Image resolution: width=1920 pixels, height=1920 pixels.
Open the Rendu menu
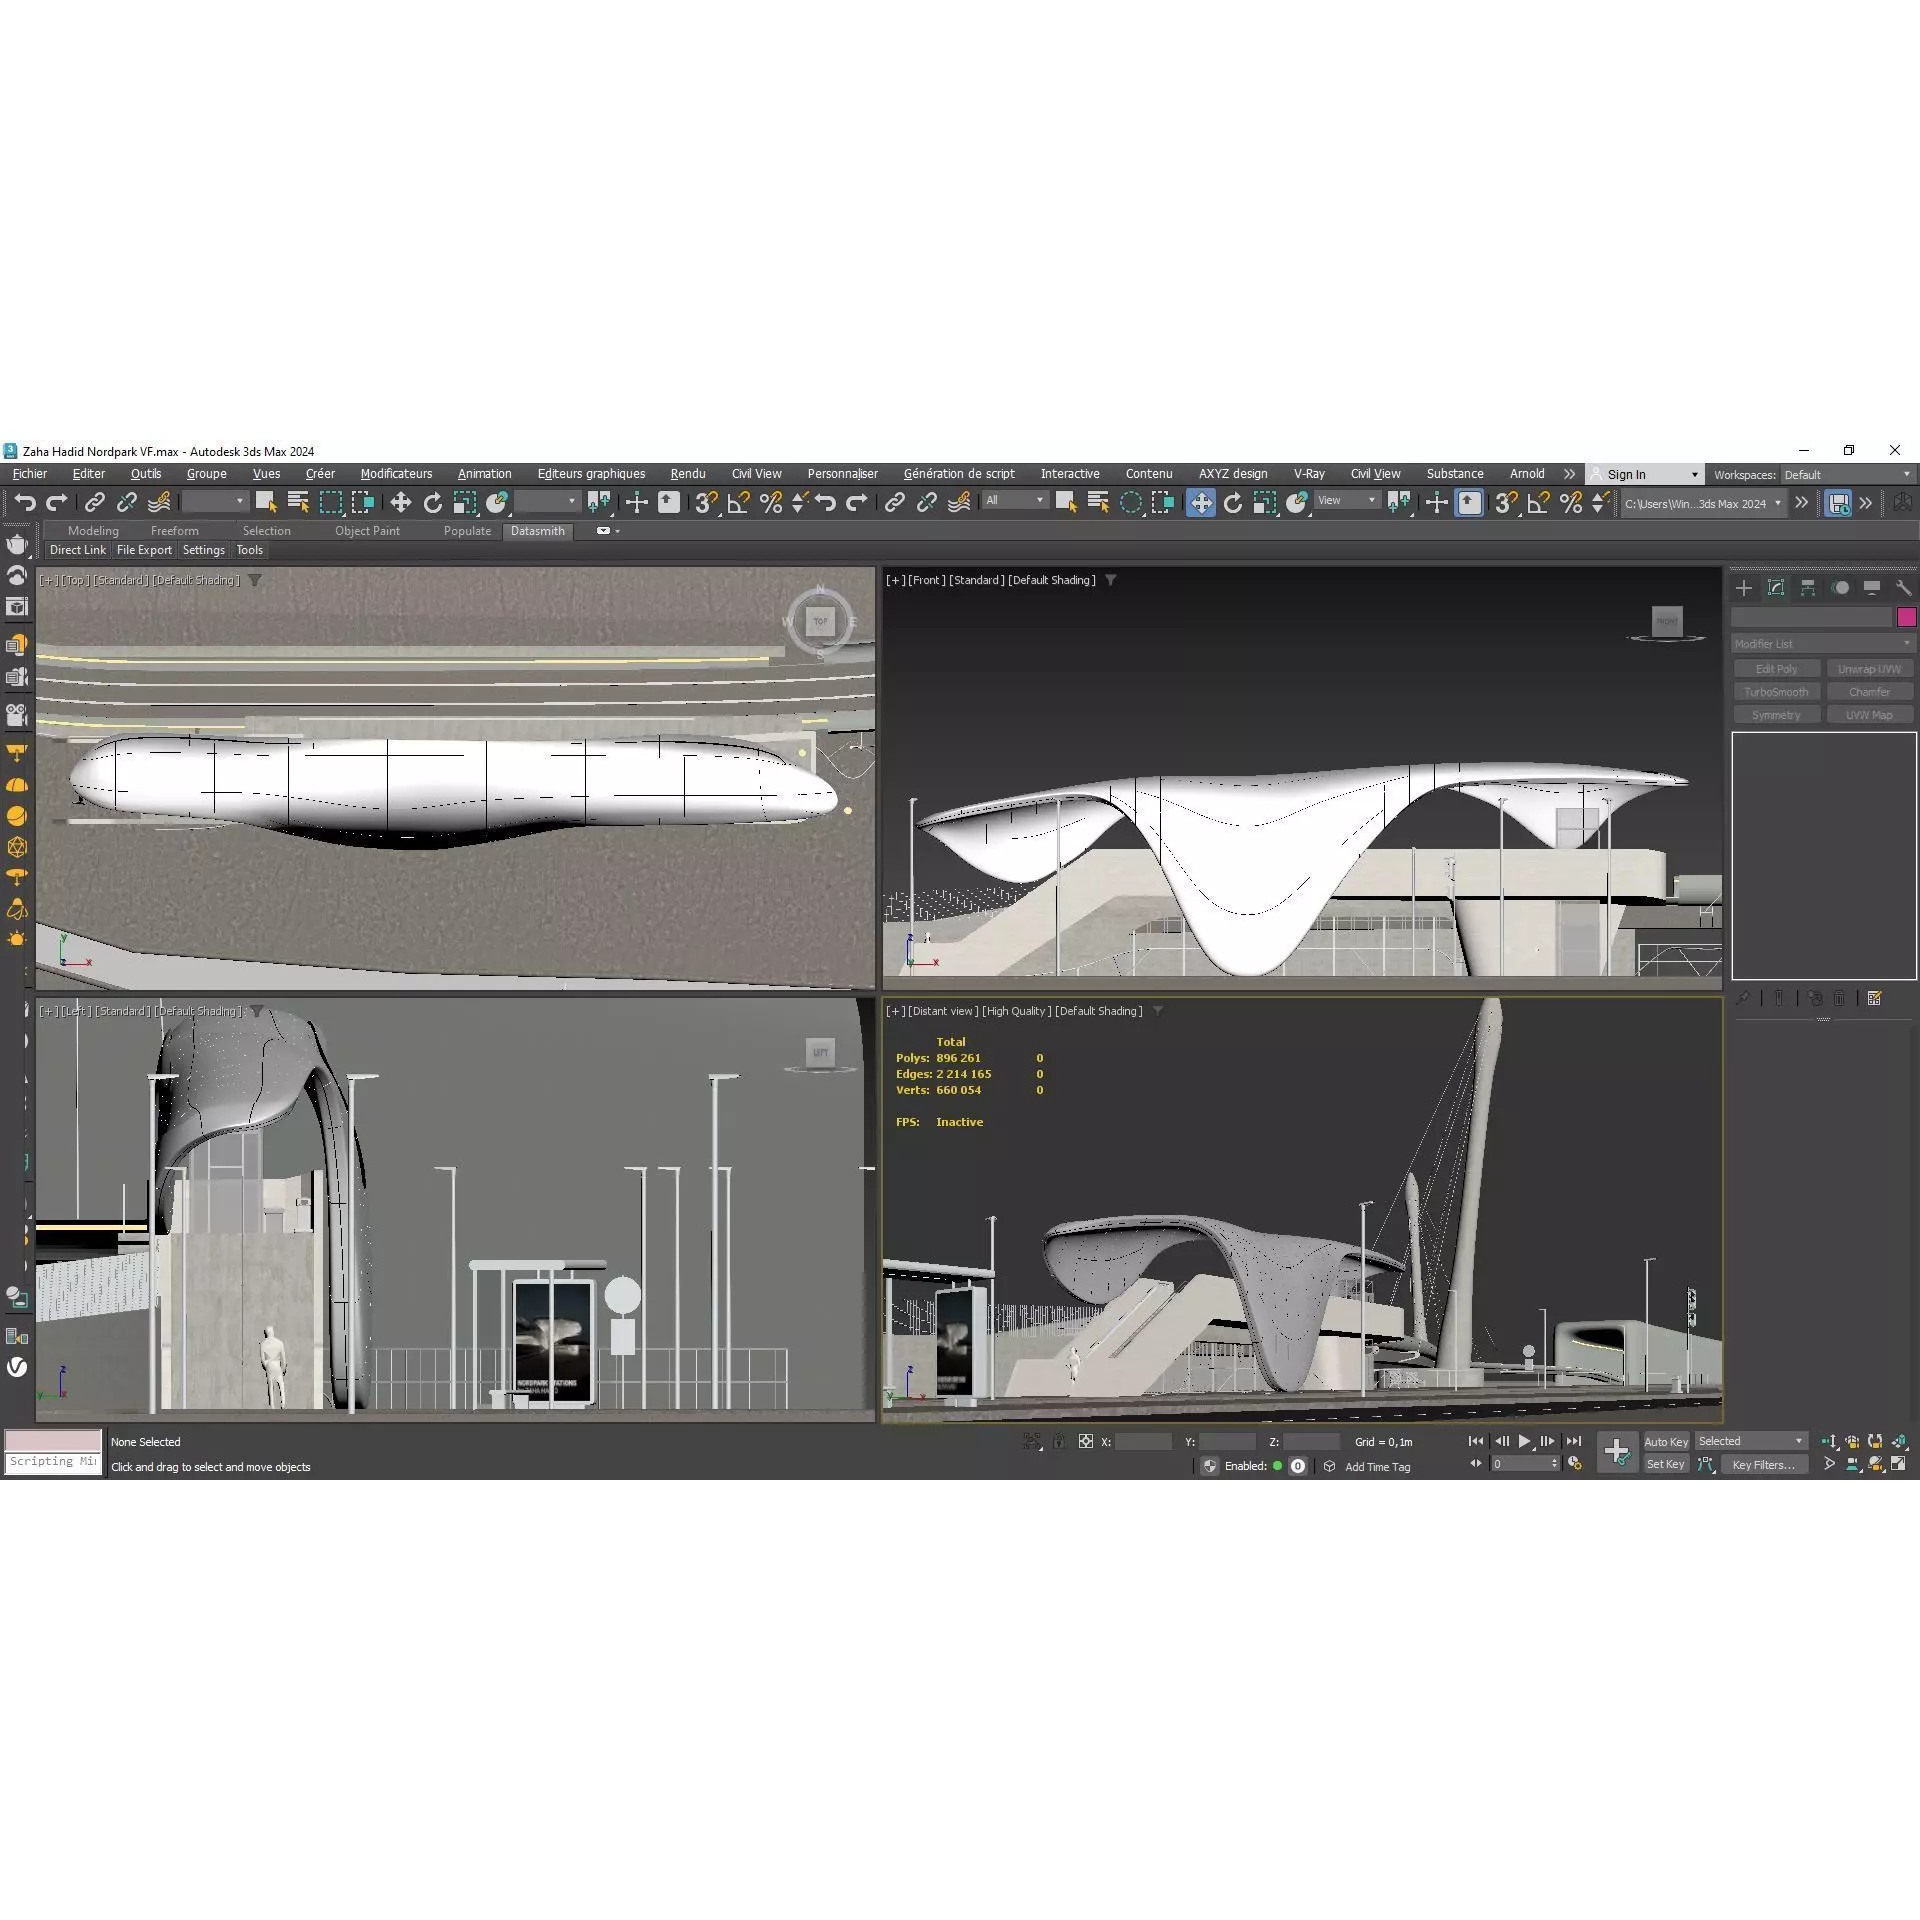687,474
